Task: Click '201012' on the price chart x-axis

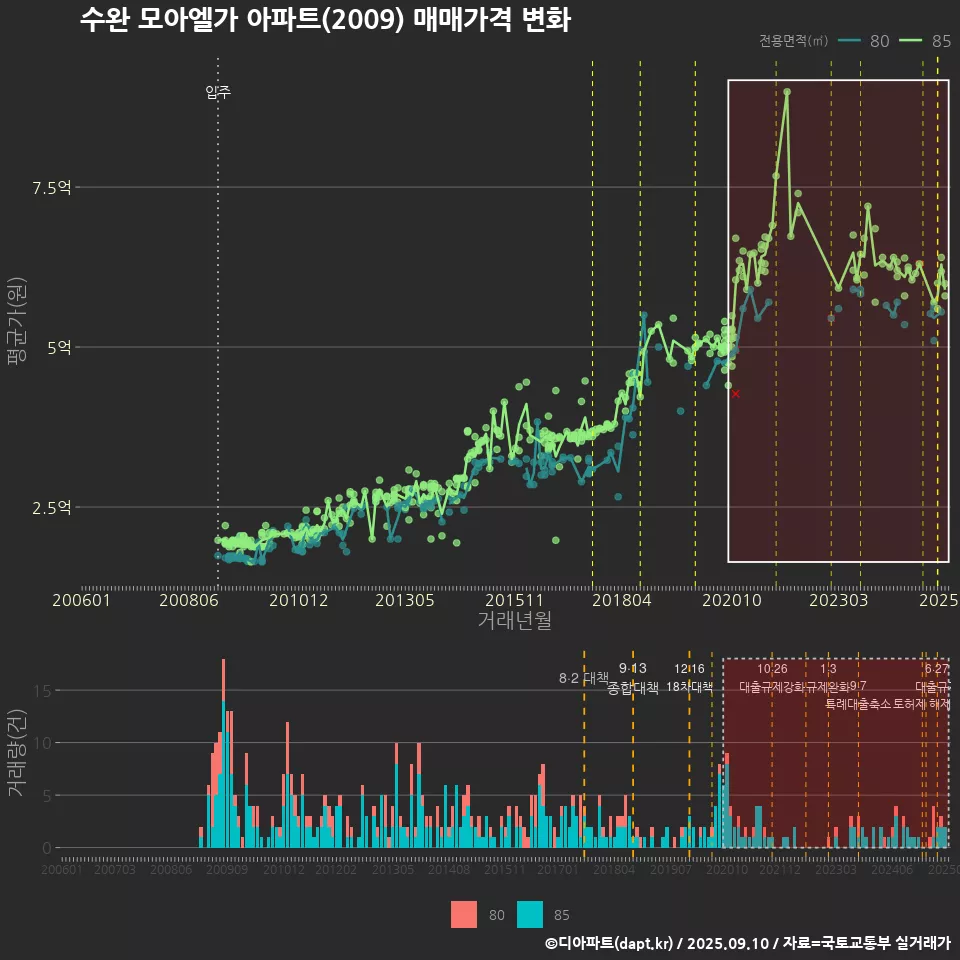Action: tap(298, 600)
